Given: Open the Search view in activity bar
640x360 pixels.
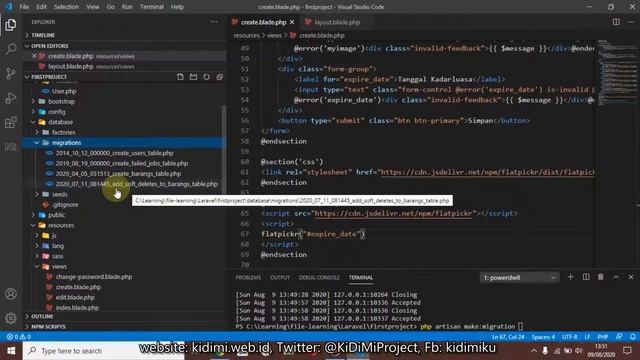Looking at the screenshot, I should pos(11,49).
